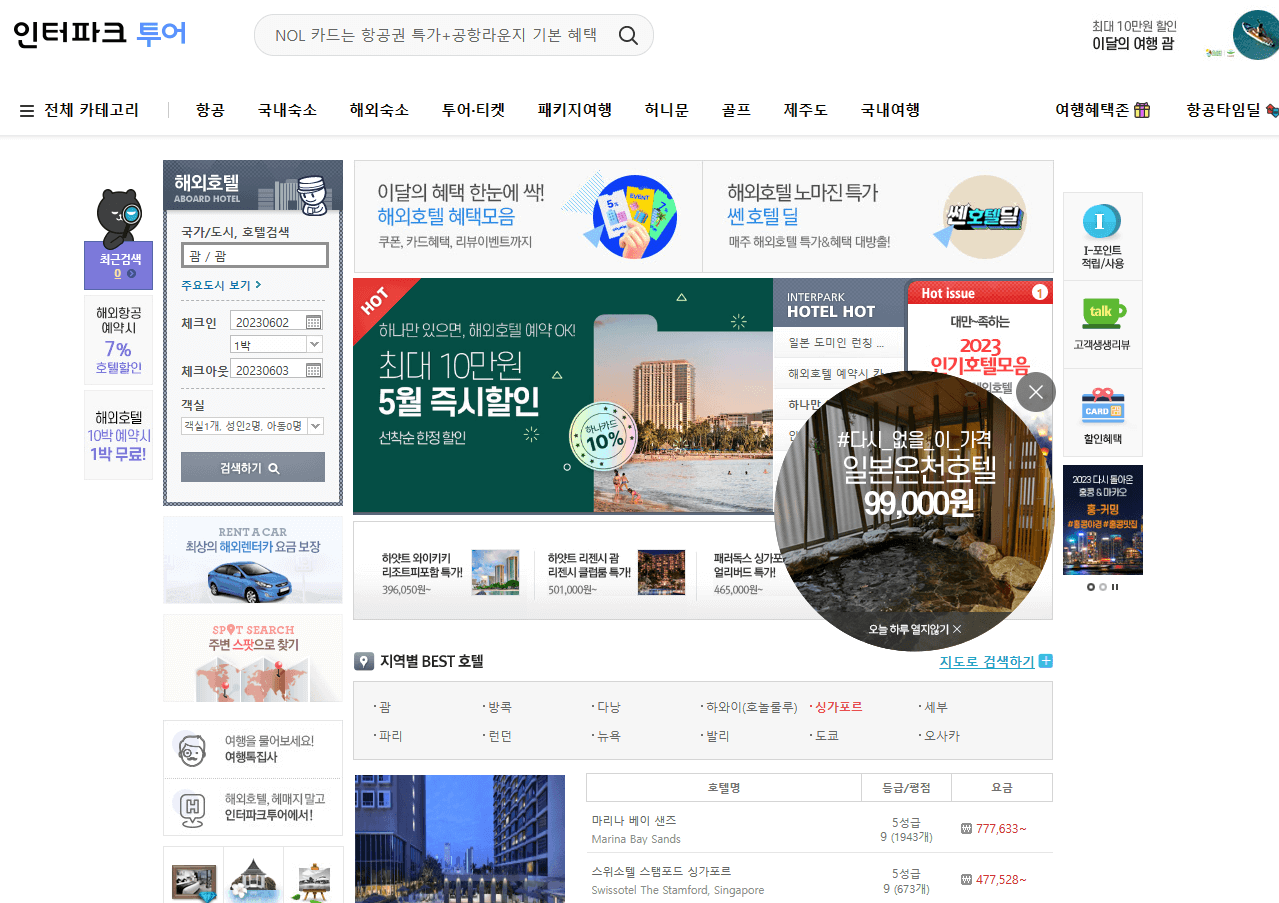Click the 최상의 해외렌터카 요금 보장 banner
Image resolution: width=1279 pixels, height=903 pixels.
[x=253, y=560]
